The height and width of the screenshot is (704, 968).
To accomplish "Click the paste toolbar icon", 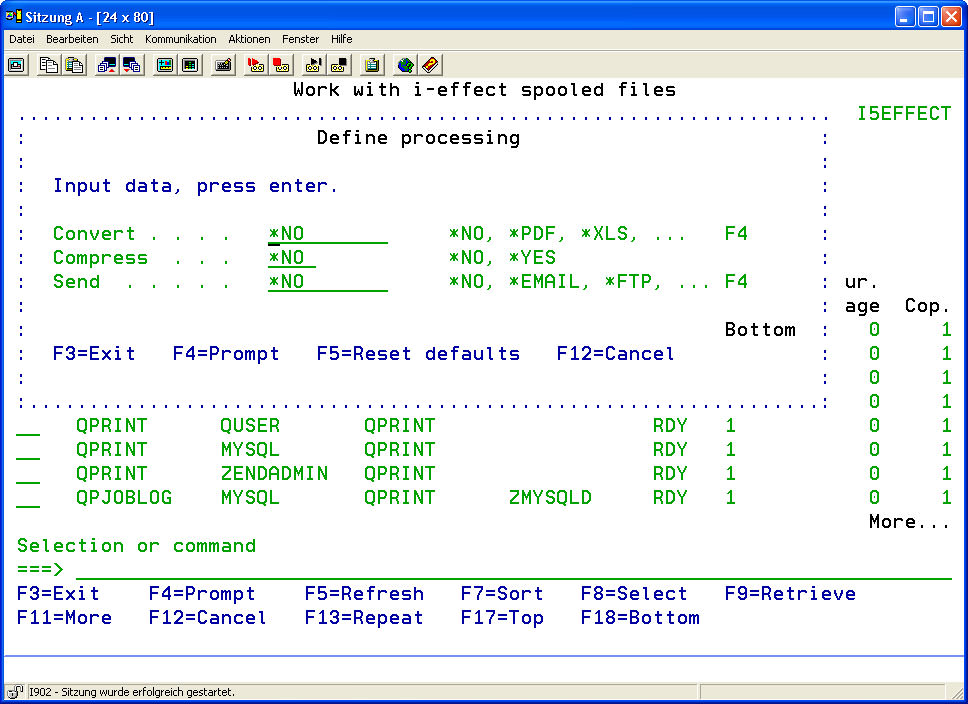I will [74, 65].
